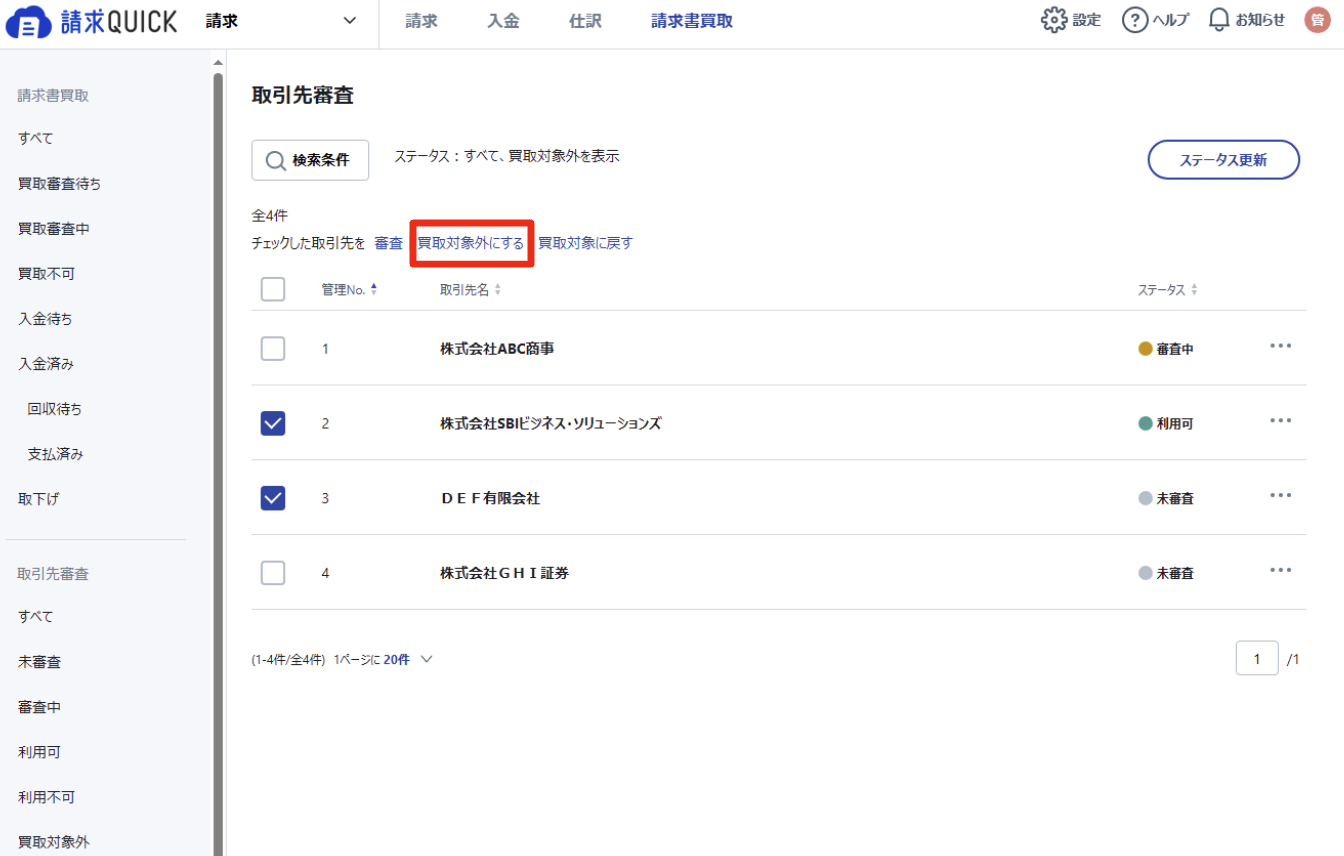Screen dimensions: 1344x856
Task: Click the page number input field
Action: pos(1257,659)
